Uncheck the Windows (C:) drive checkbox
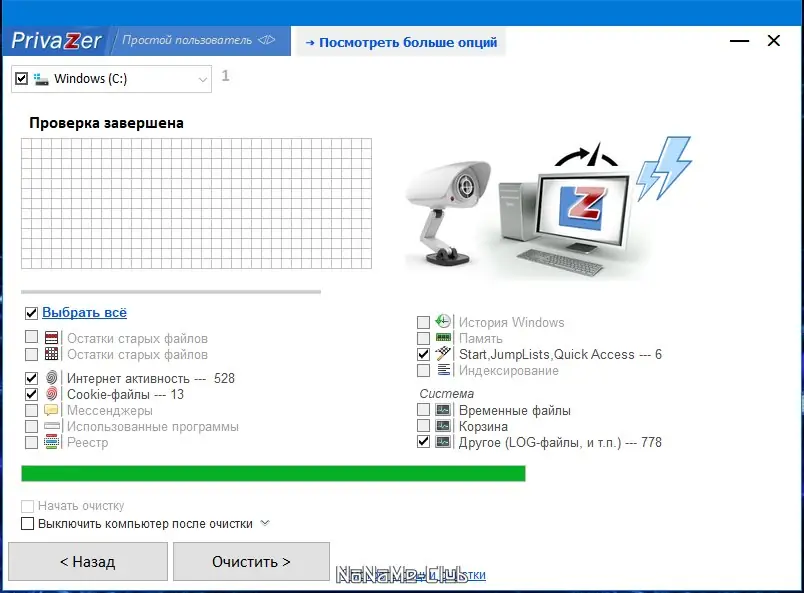The height and width of the screenshot is (593, 804). click(x=22, y=78)
